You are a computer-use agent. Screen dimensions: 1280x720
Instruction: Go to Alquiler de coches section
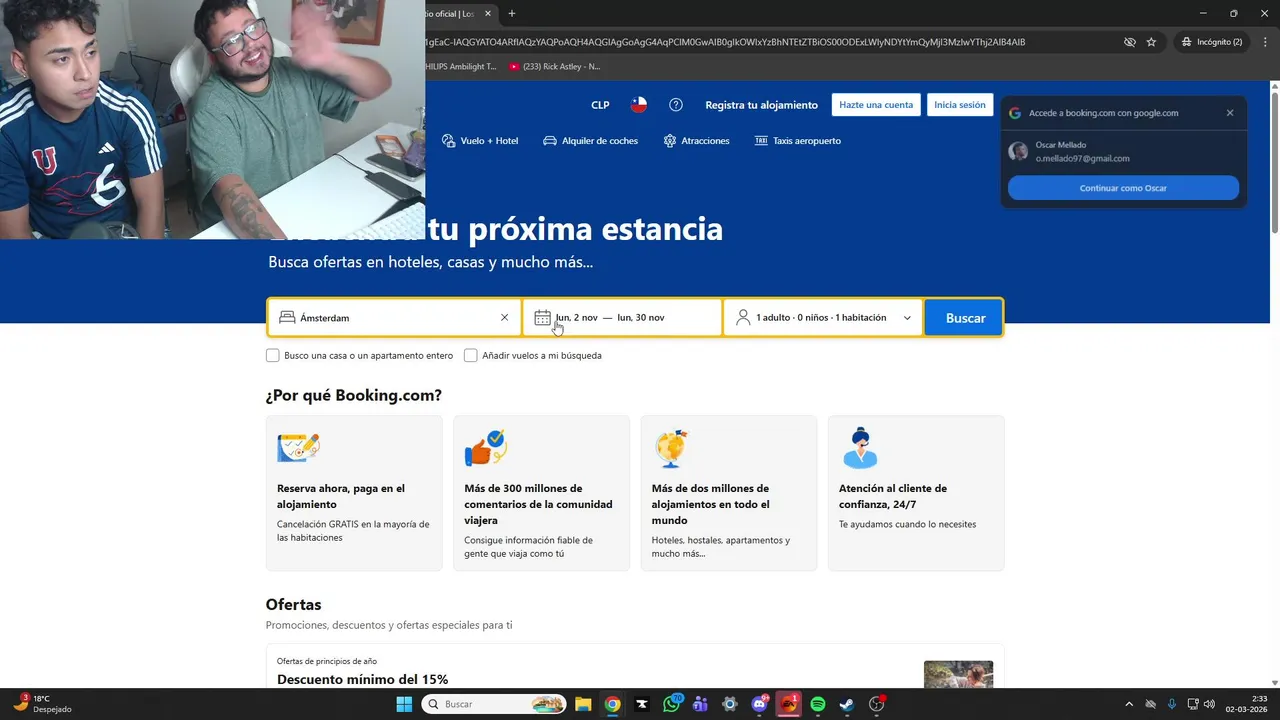(590, 141)
